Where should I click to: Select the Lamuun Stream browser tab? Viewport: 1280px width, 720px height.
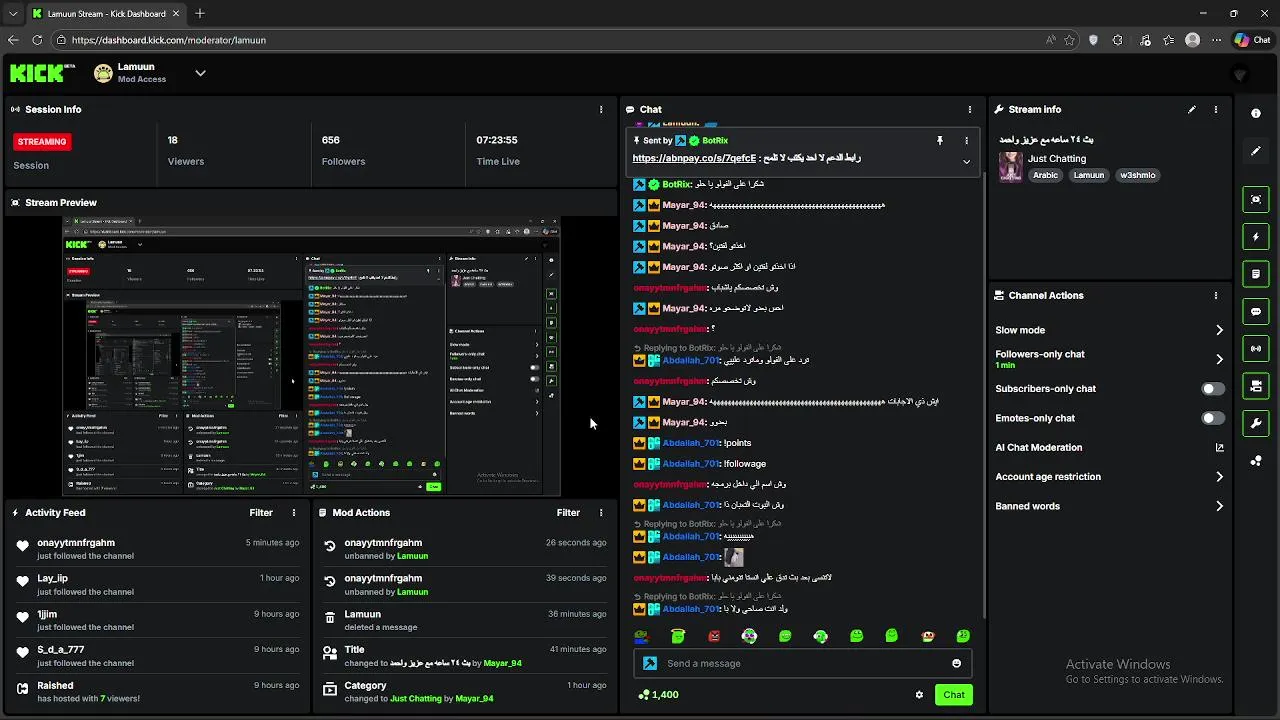(105, 14)
